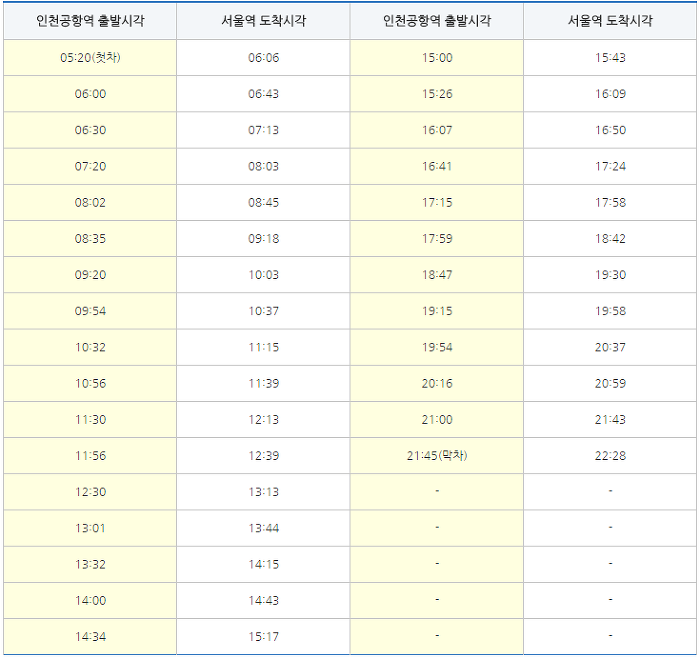700x659 pixels.
Task: Select the 19:58 arrival cell
Action: (610, 311)
